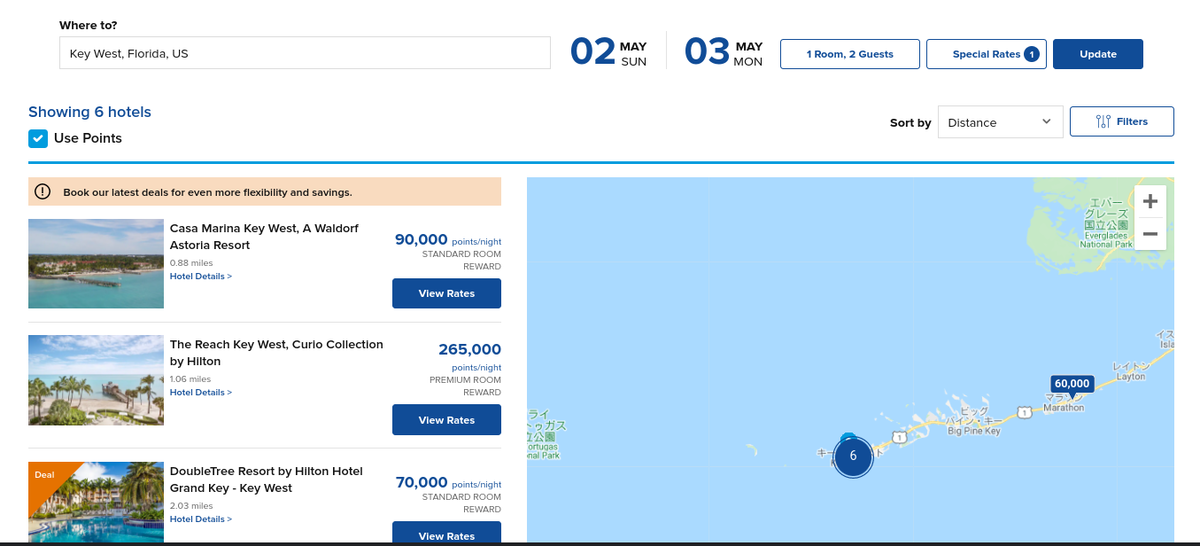
Task: Click the 70,000 points/night price
Action: click(448, 482)
